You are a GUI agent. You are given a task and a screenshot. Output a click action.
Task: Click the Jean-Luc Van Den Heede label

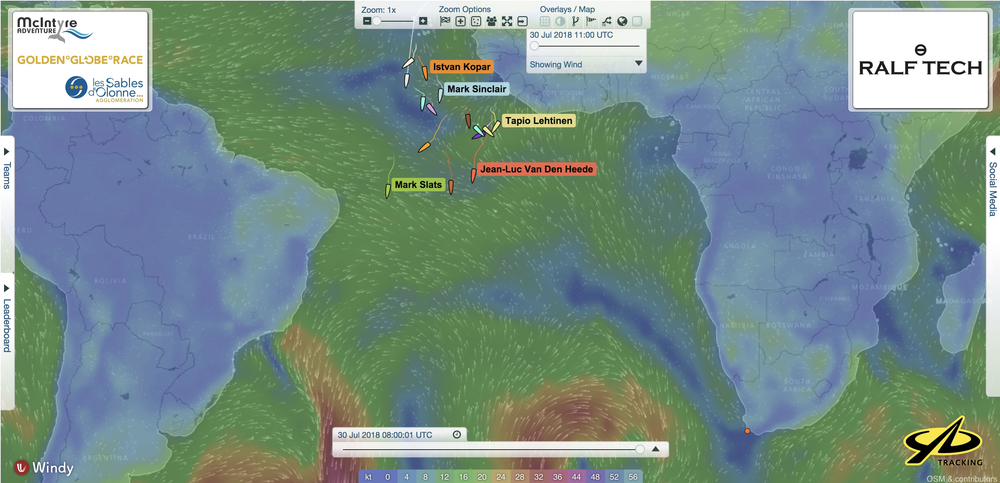pos(537,170)
